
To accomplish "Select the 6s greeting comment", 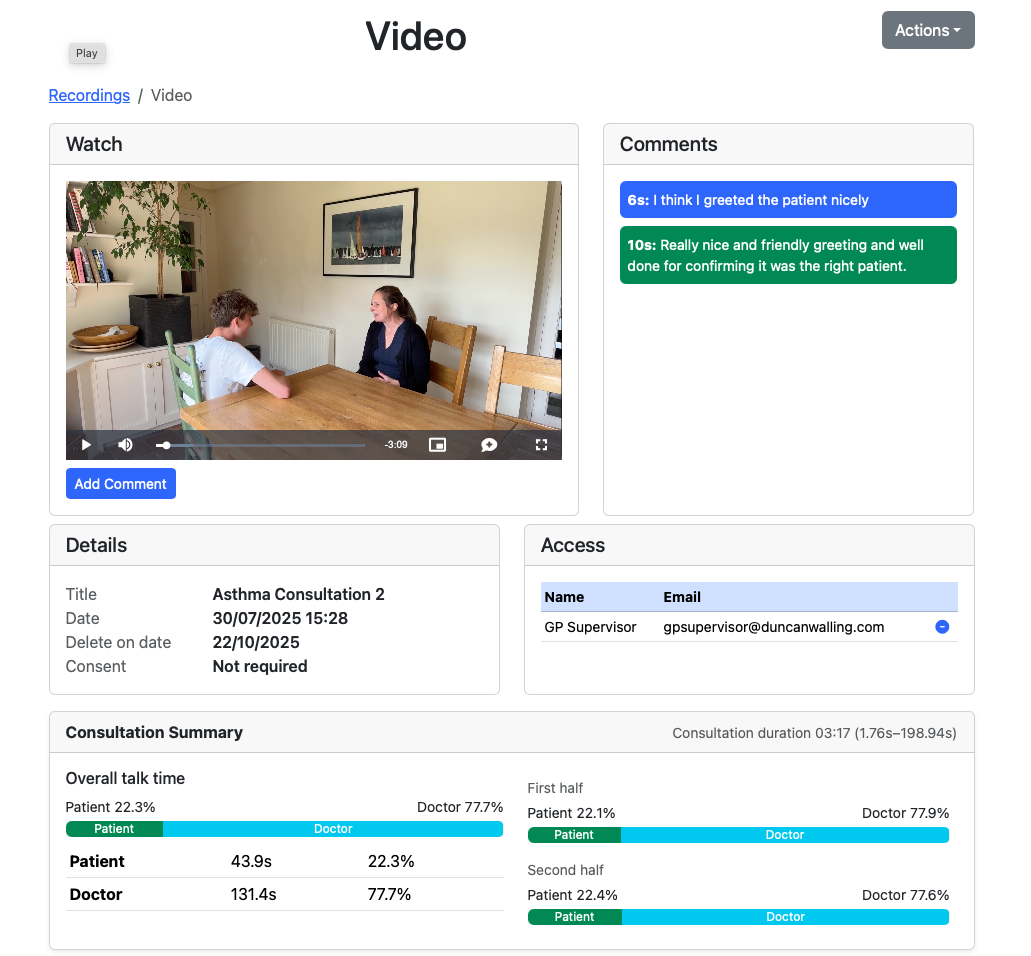I will pyautogui.click(x=788, y=200).
